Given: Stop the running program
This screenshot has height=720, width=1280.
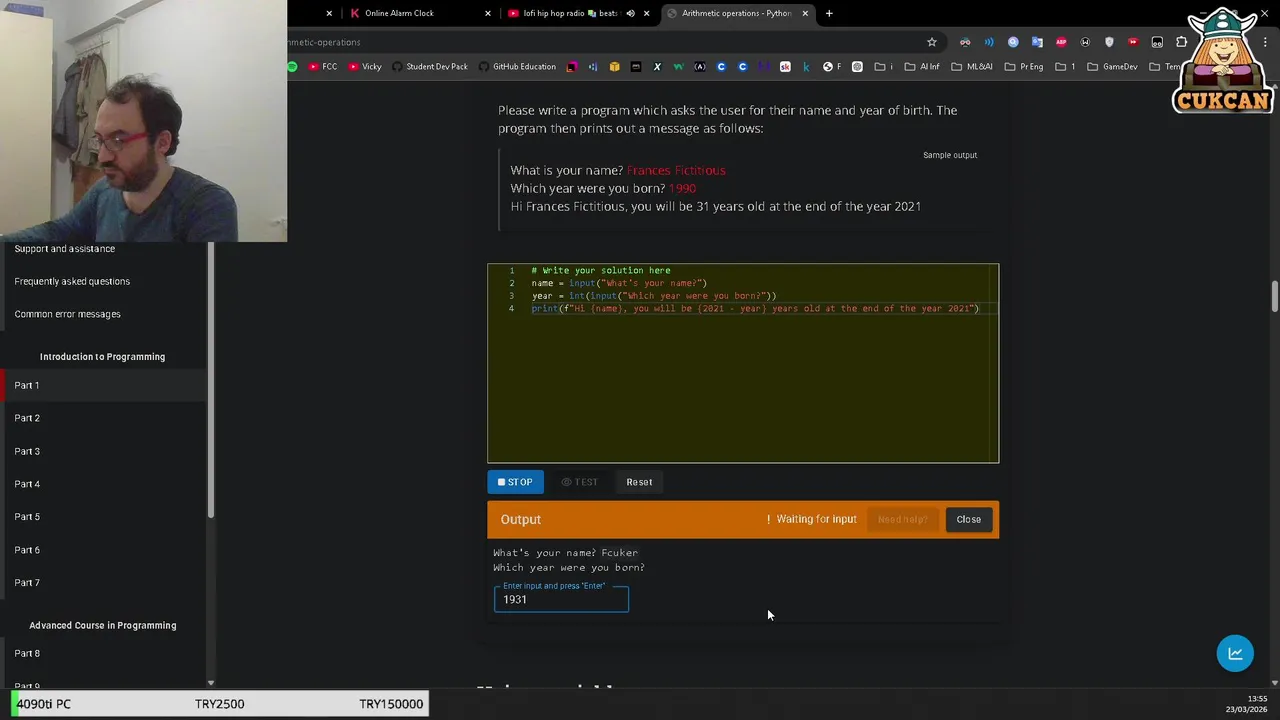Looking at the screenshot, I should [515, 482].
